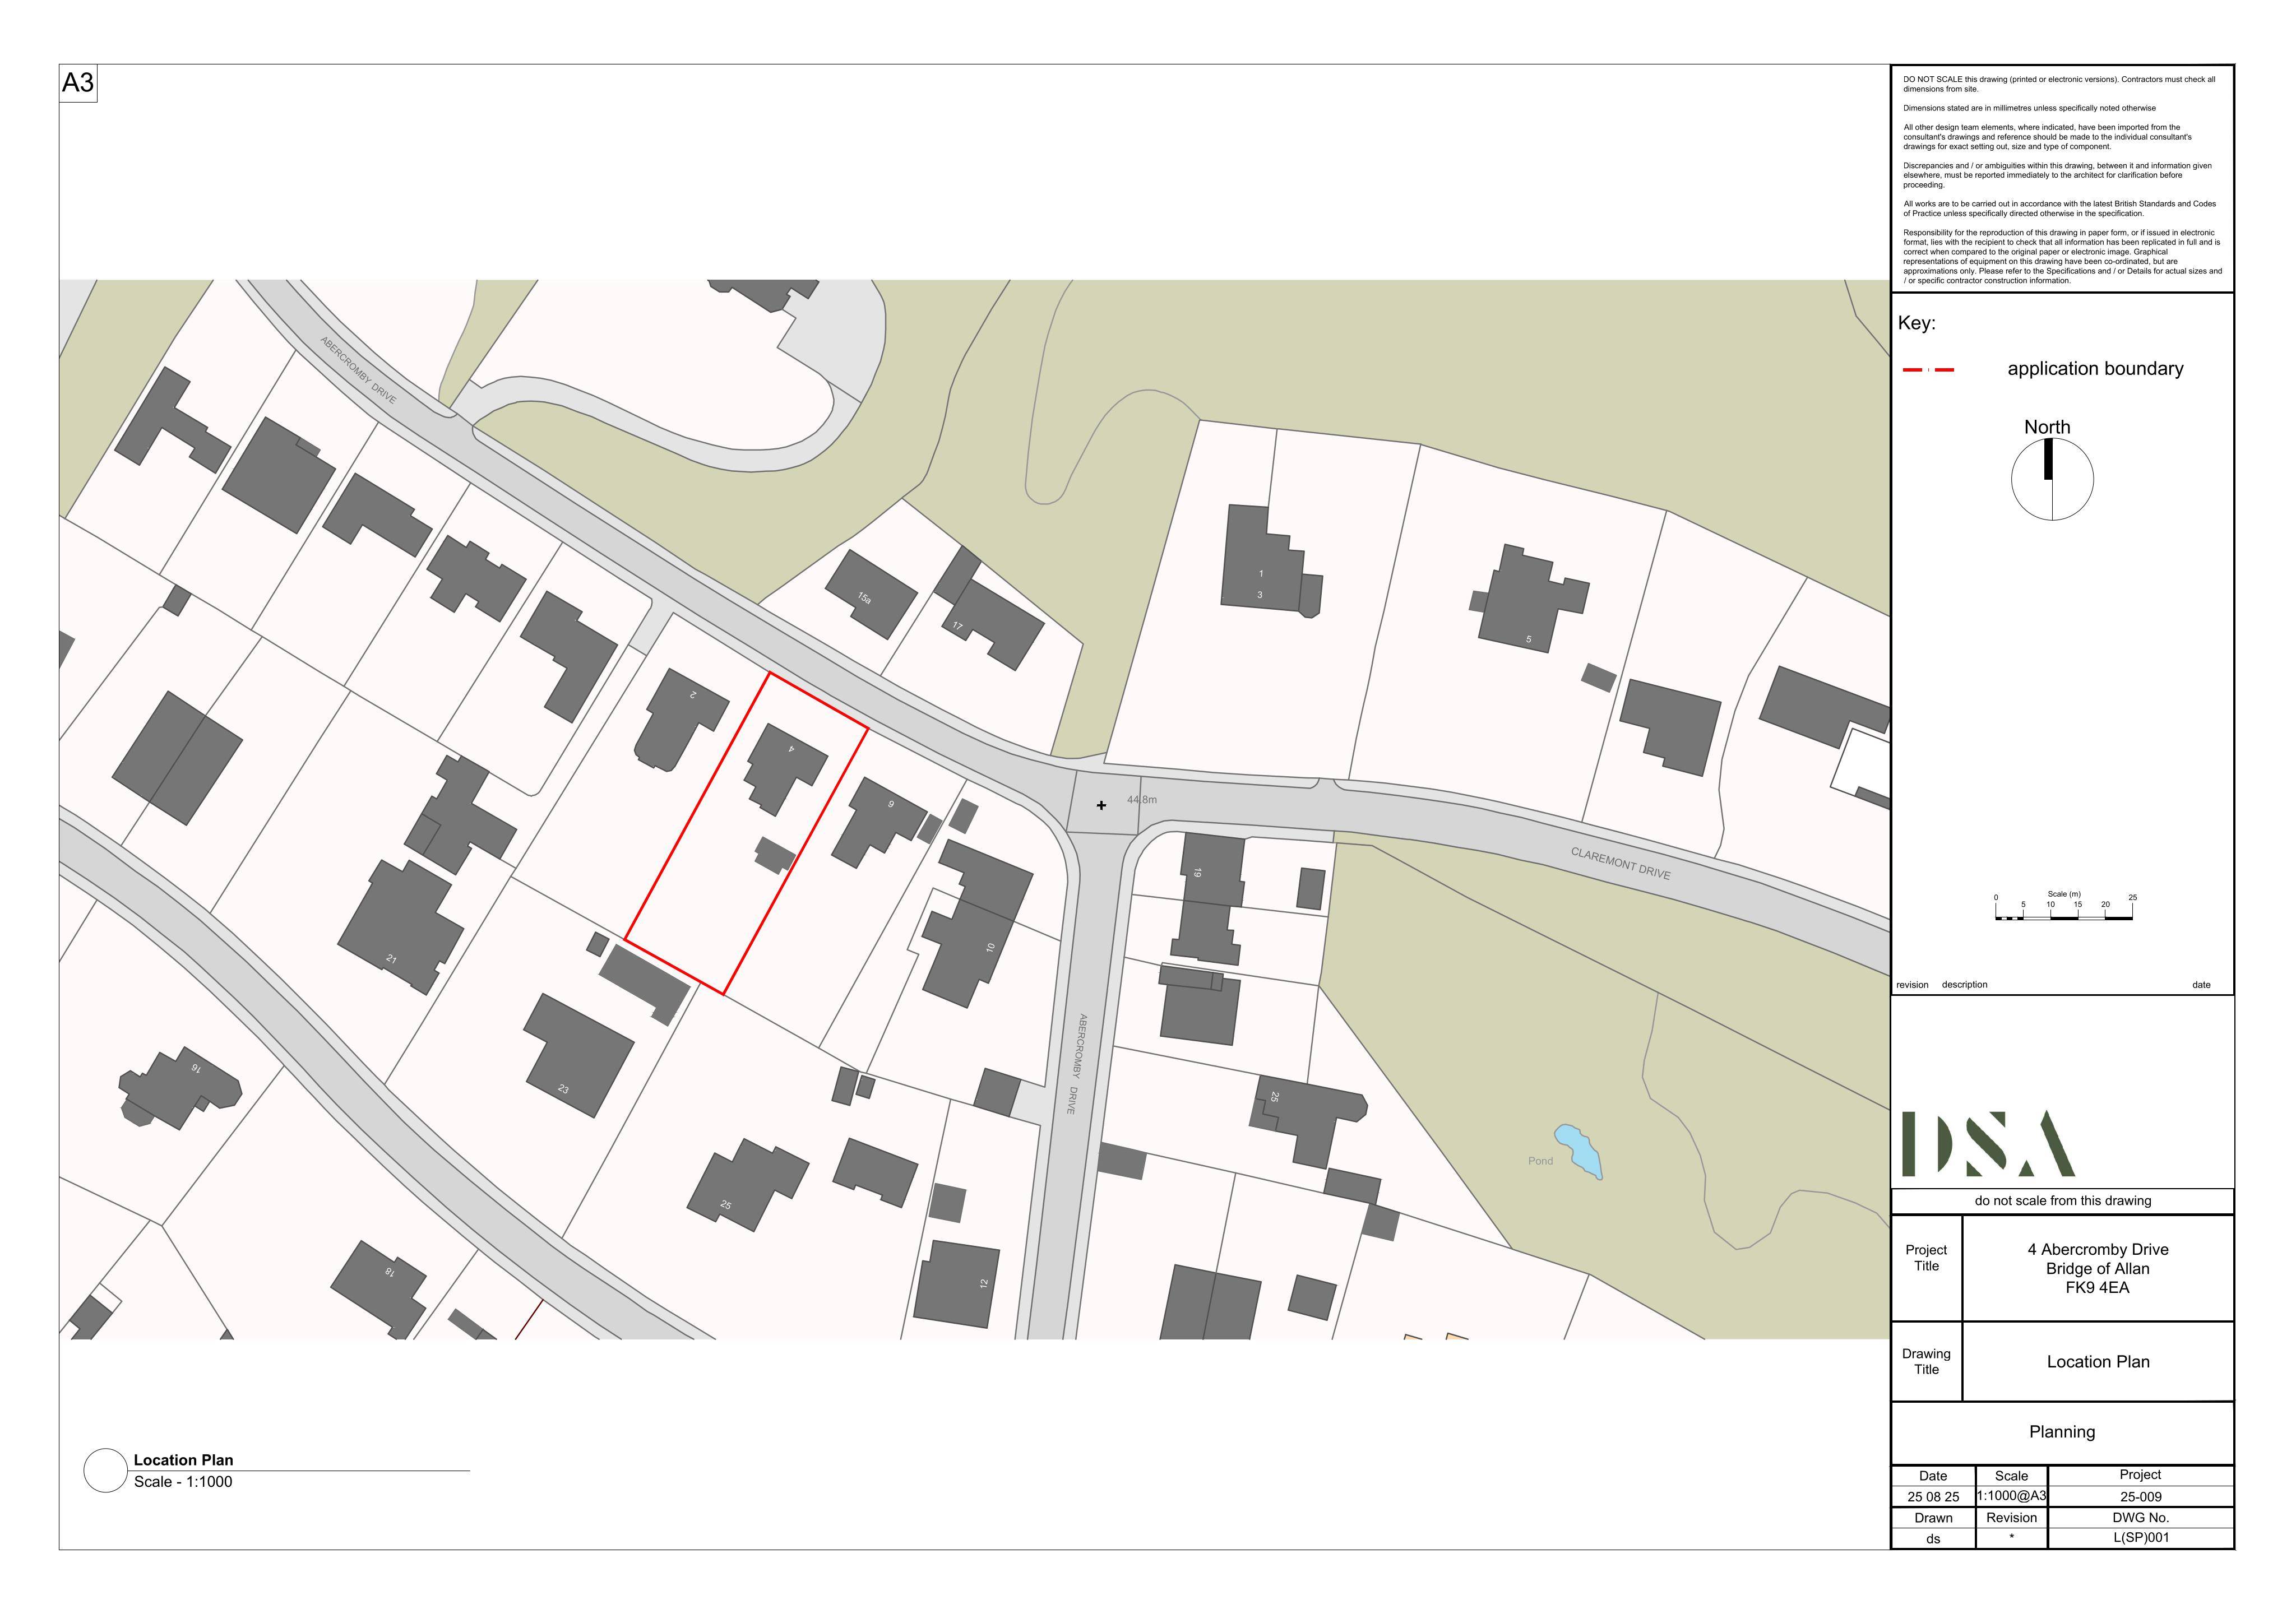
Task: Click the 'Planning' status cell
Action: 2062,1432
